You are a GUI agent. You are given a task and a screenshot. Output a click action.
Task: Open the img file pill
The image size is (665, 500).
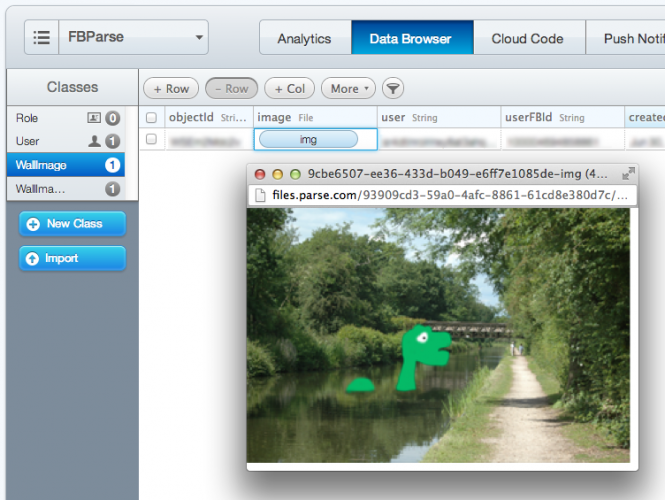tap(308, 140)
